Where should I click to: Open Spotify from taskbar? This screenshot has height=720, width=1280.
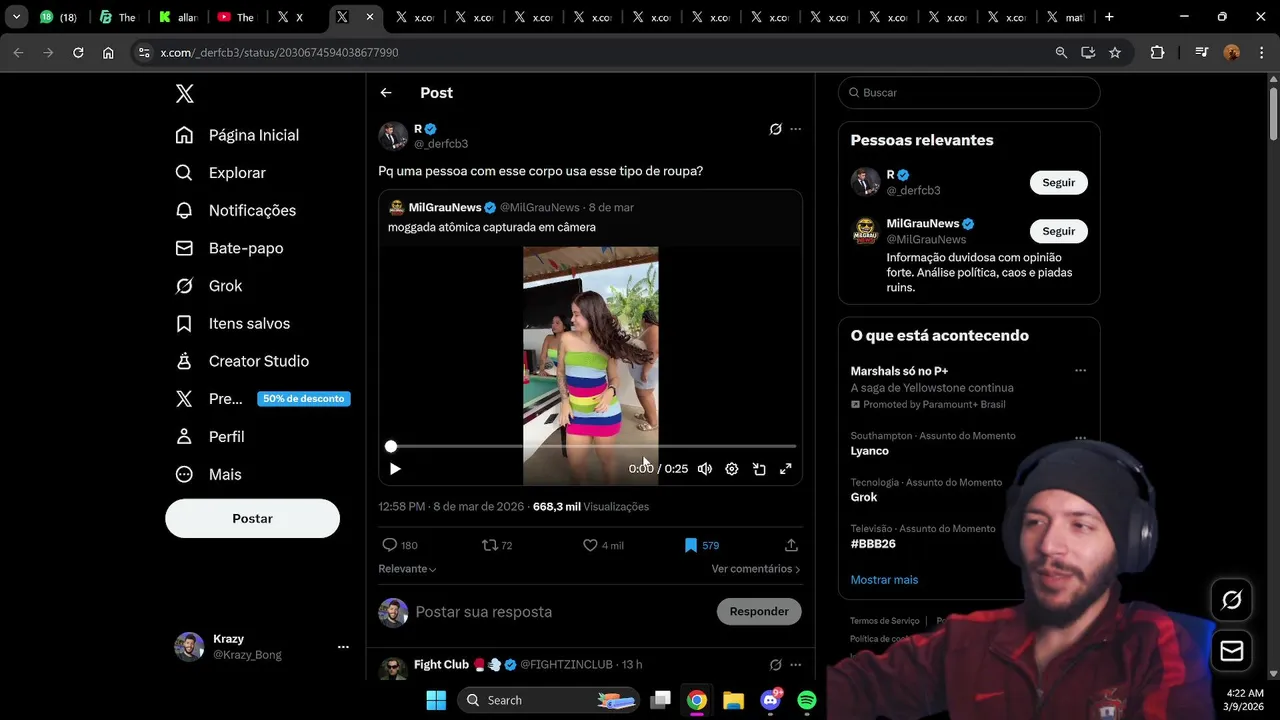[x=807, y=700]
